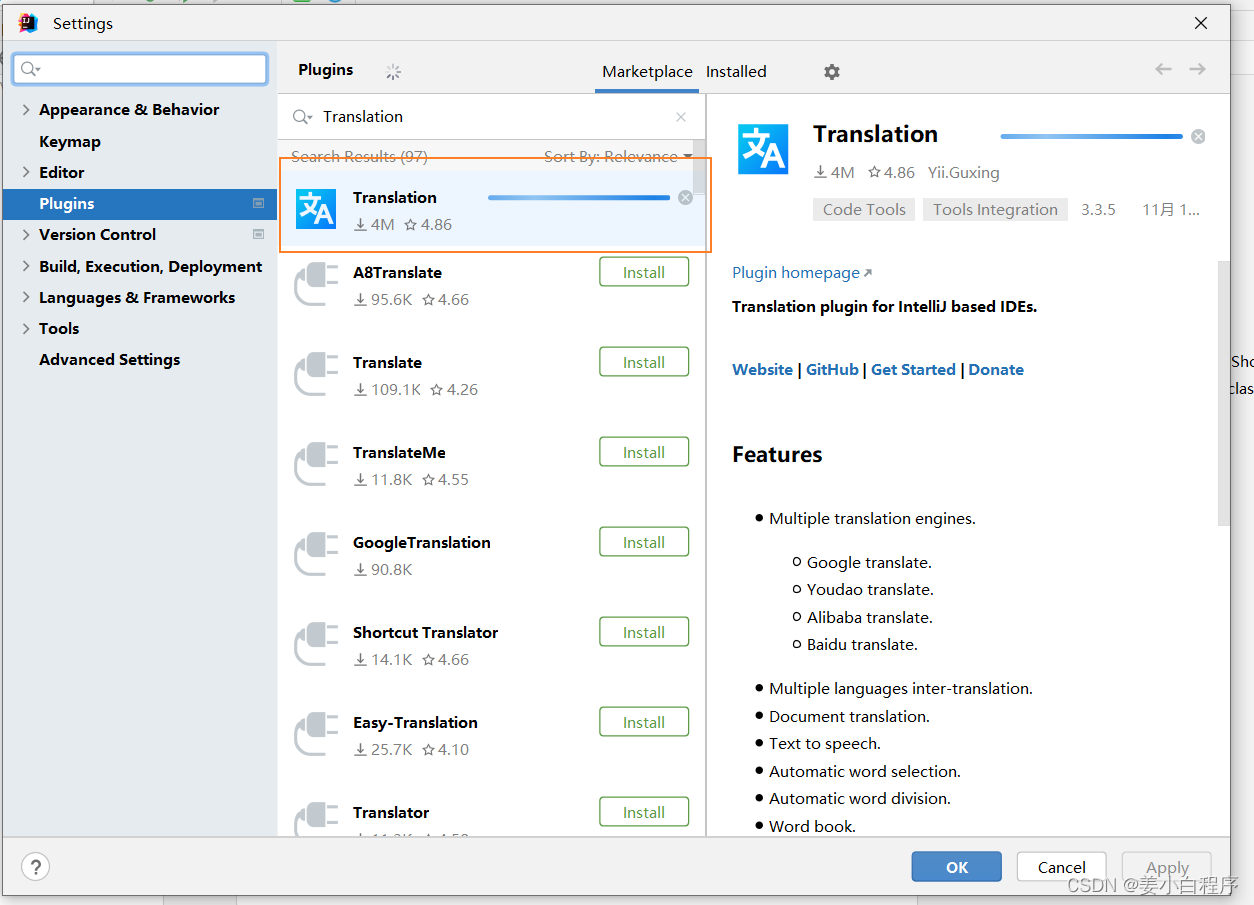1254x905 pixels.
Task: Click the A8Translate plugin icon
Action: [316, 284]
